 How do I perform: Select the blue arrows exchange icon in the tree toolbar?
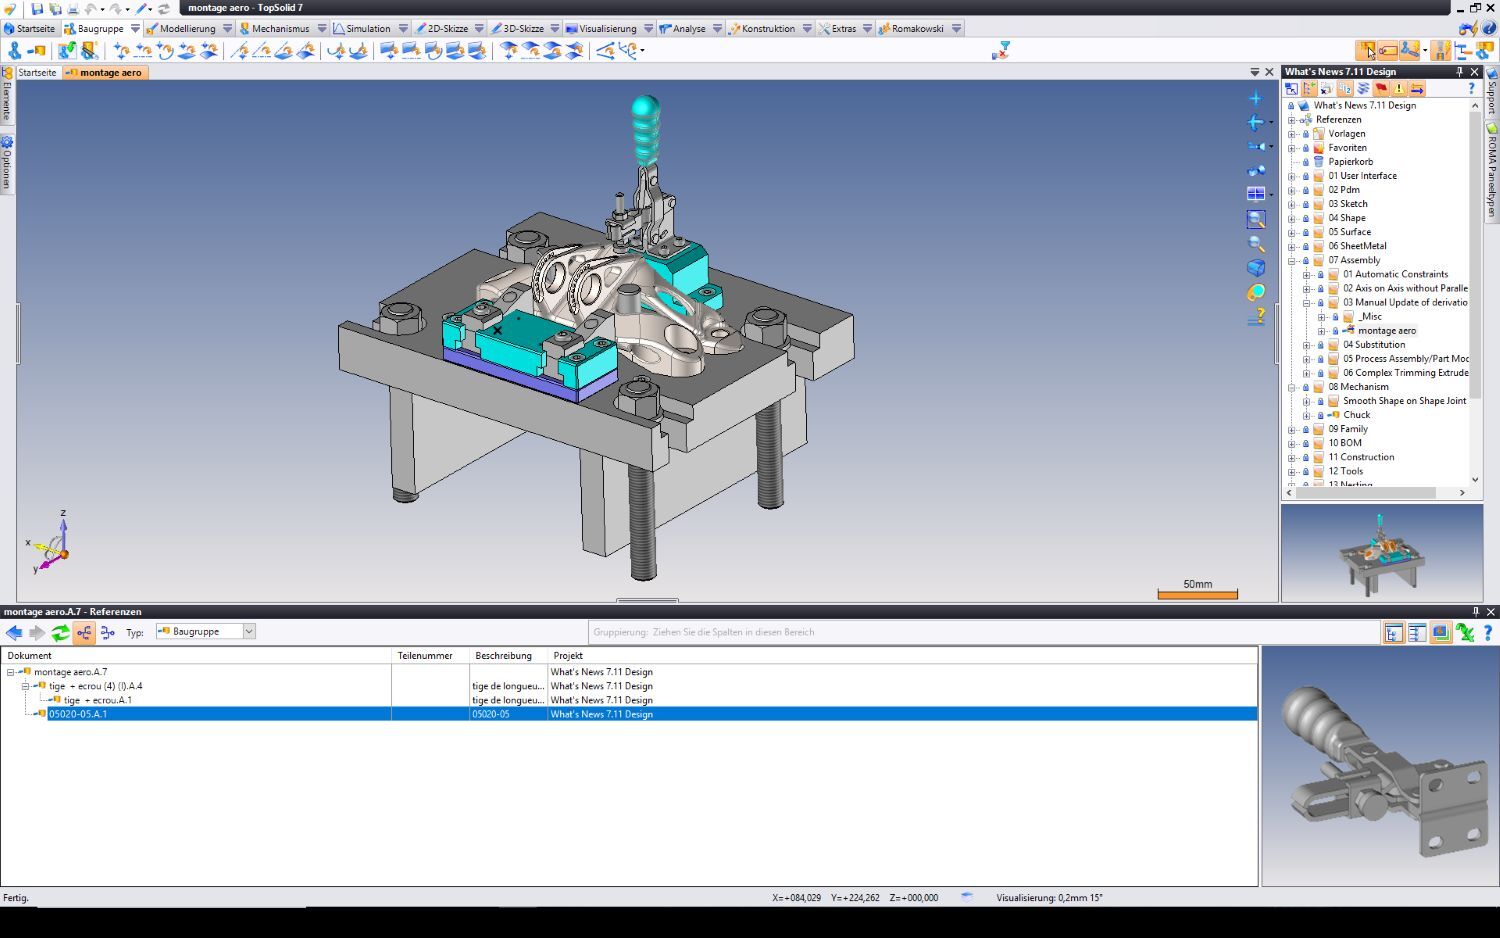[x=1417, y=88]
